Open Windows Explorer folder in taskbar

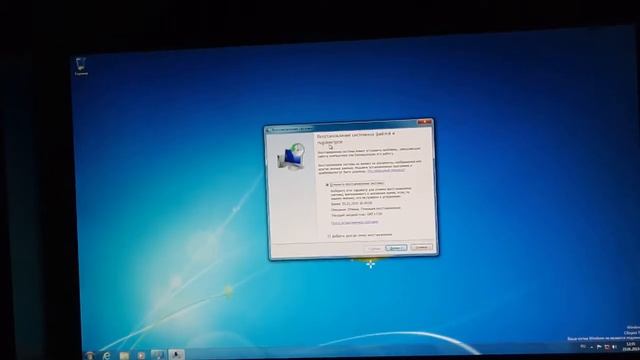[124, 356]
